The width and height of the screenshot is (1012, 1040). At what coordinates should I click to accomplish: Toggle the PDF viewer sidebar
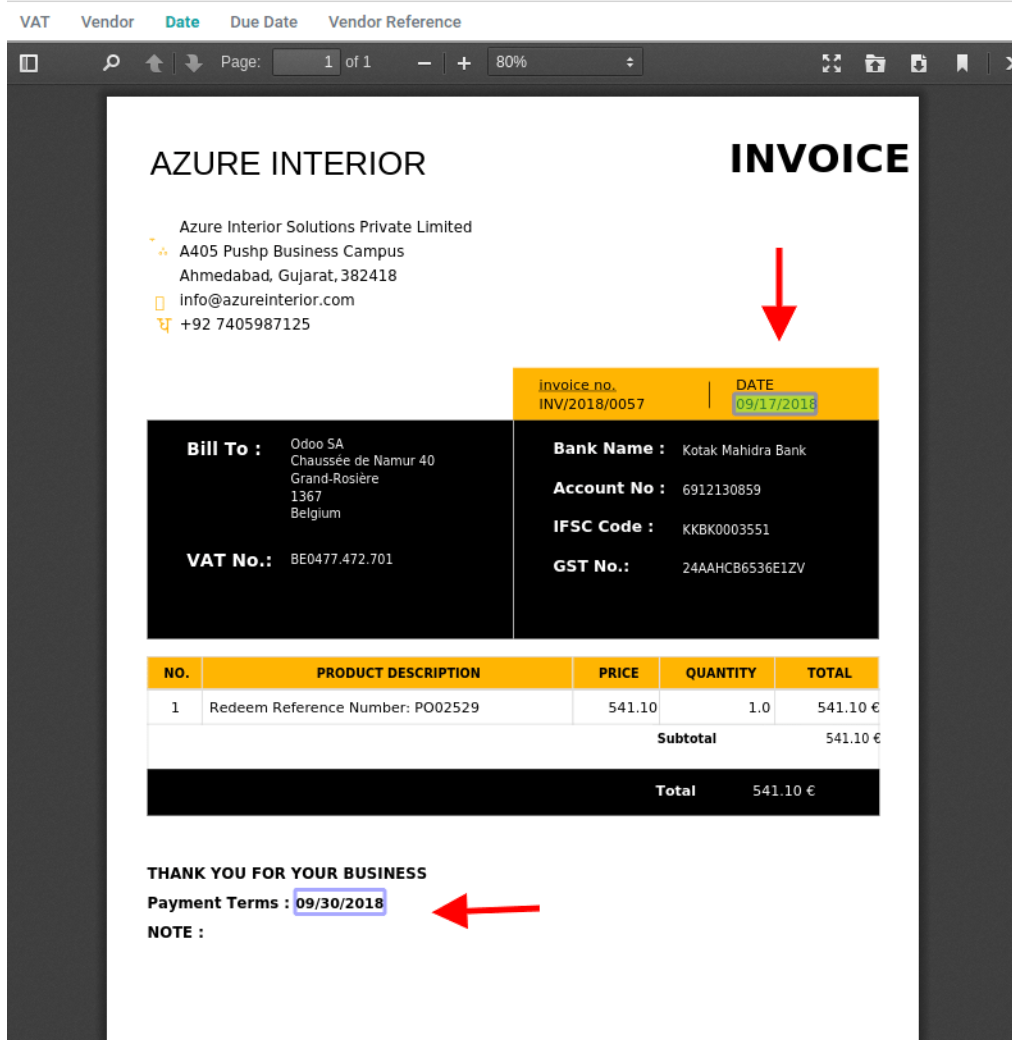pos(29,63)
